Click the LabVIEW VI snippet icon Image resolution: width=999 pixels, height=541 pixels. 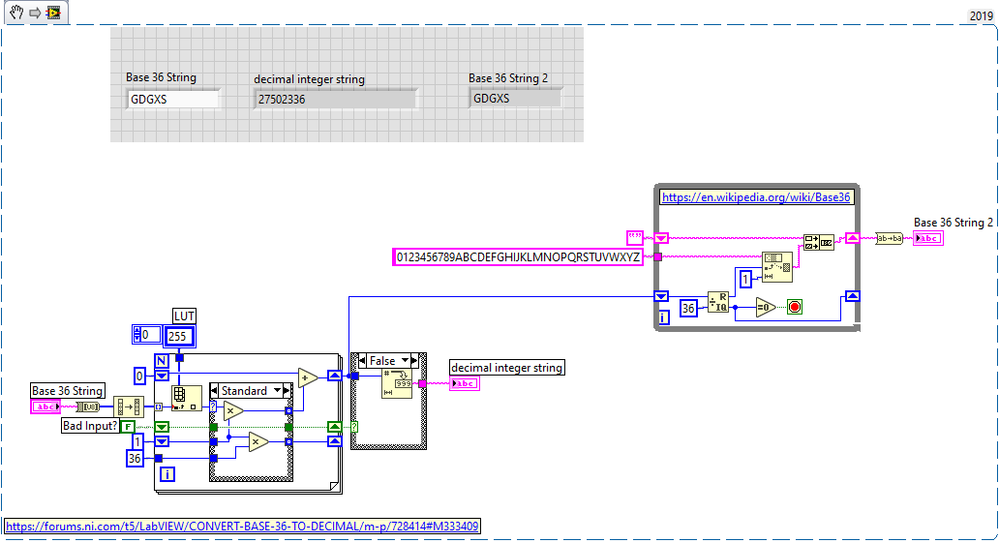click(x=54, y=12)
